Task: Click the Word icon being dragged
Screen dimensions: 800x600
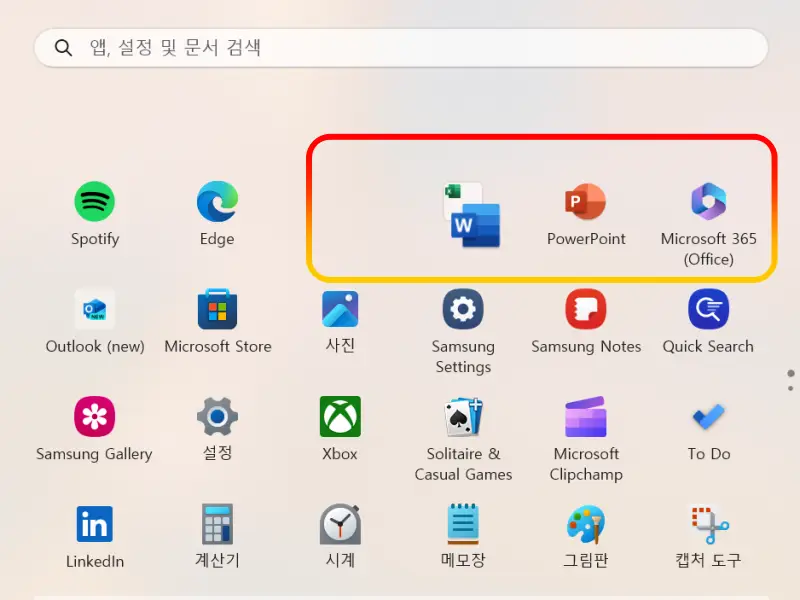Action: tap(476, 225)
